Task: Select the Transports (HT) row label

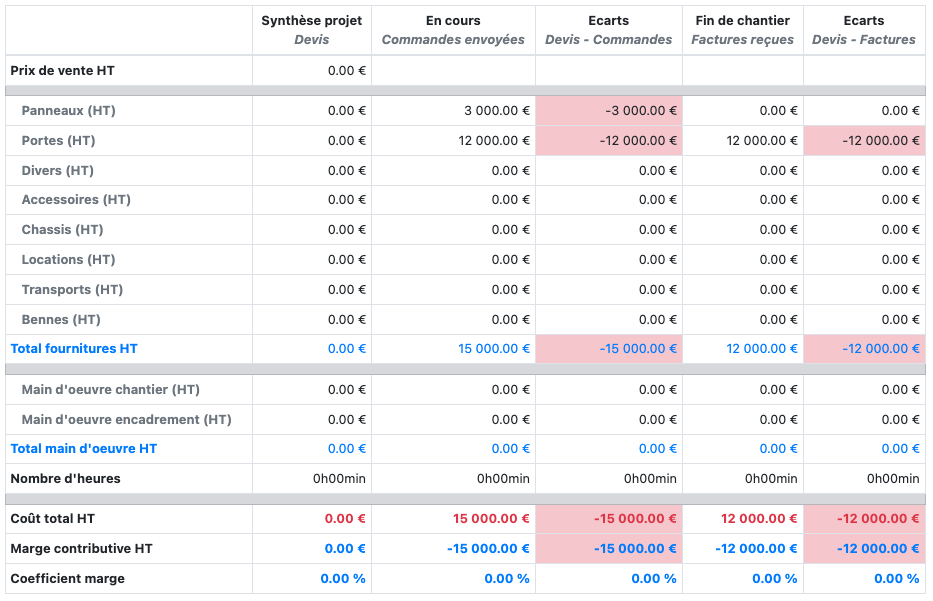Action: (x=72, y=290)
